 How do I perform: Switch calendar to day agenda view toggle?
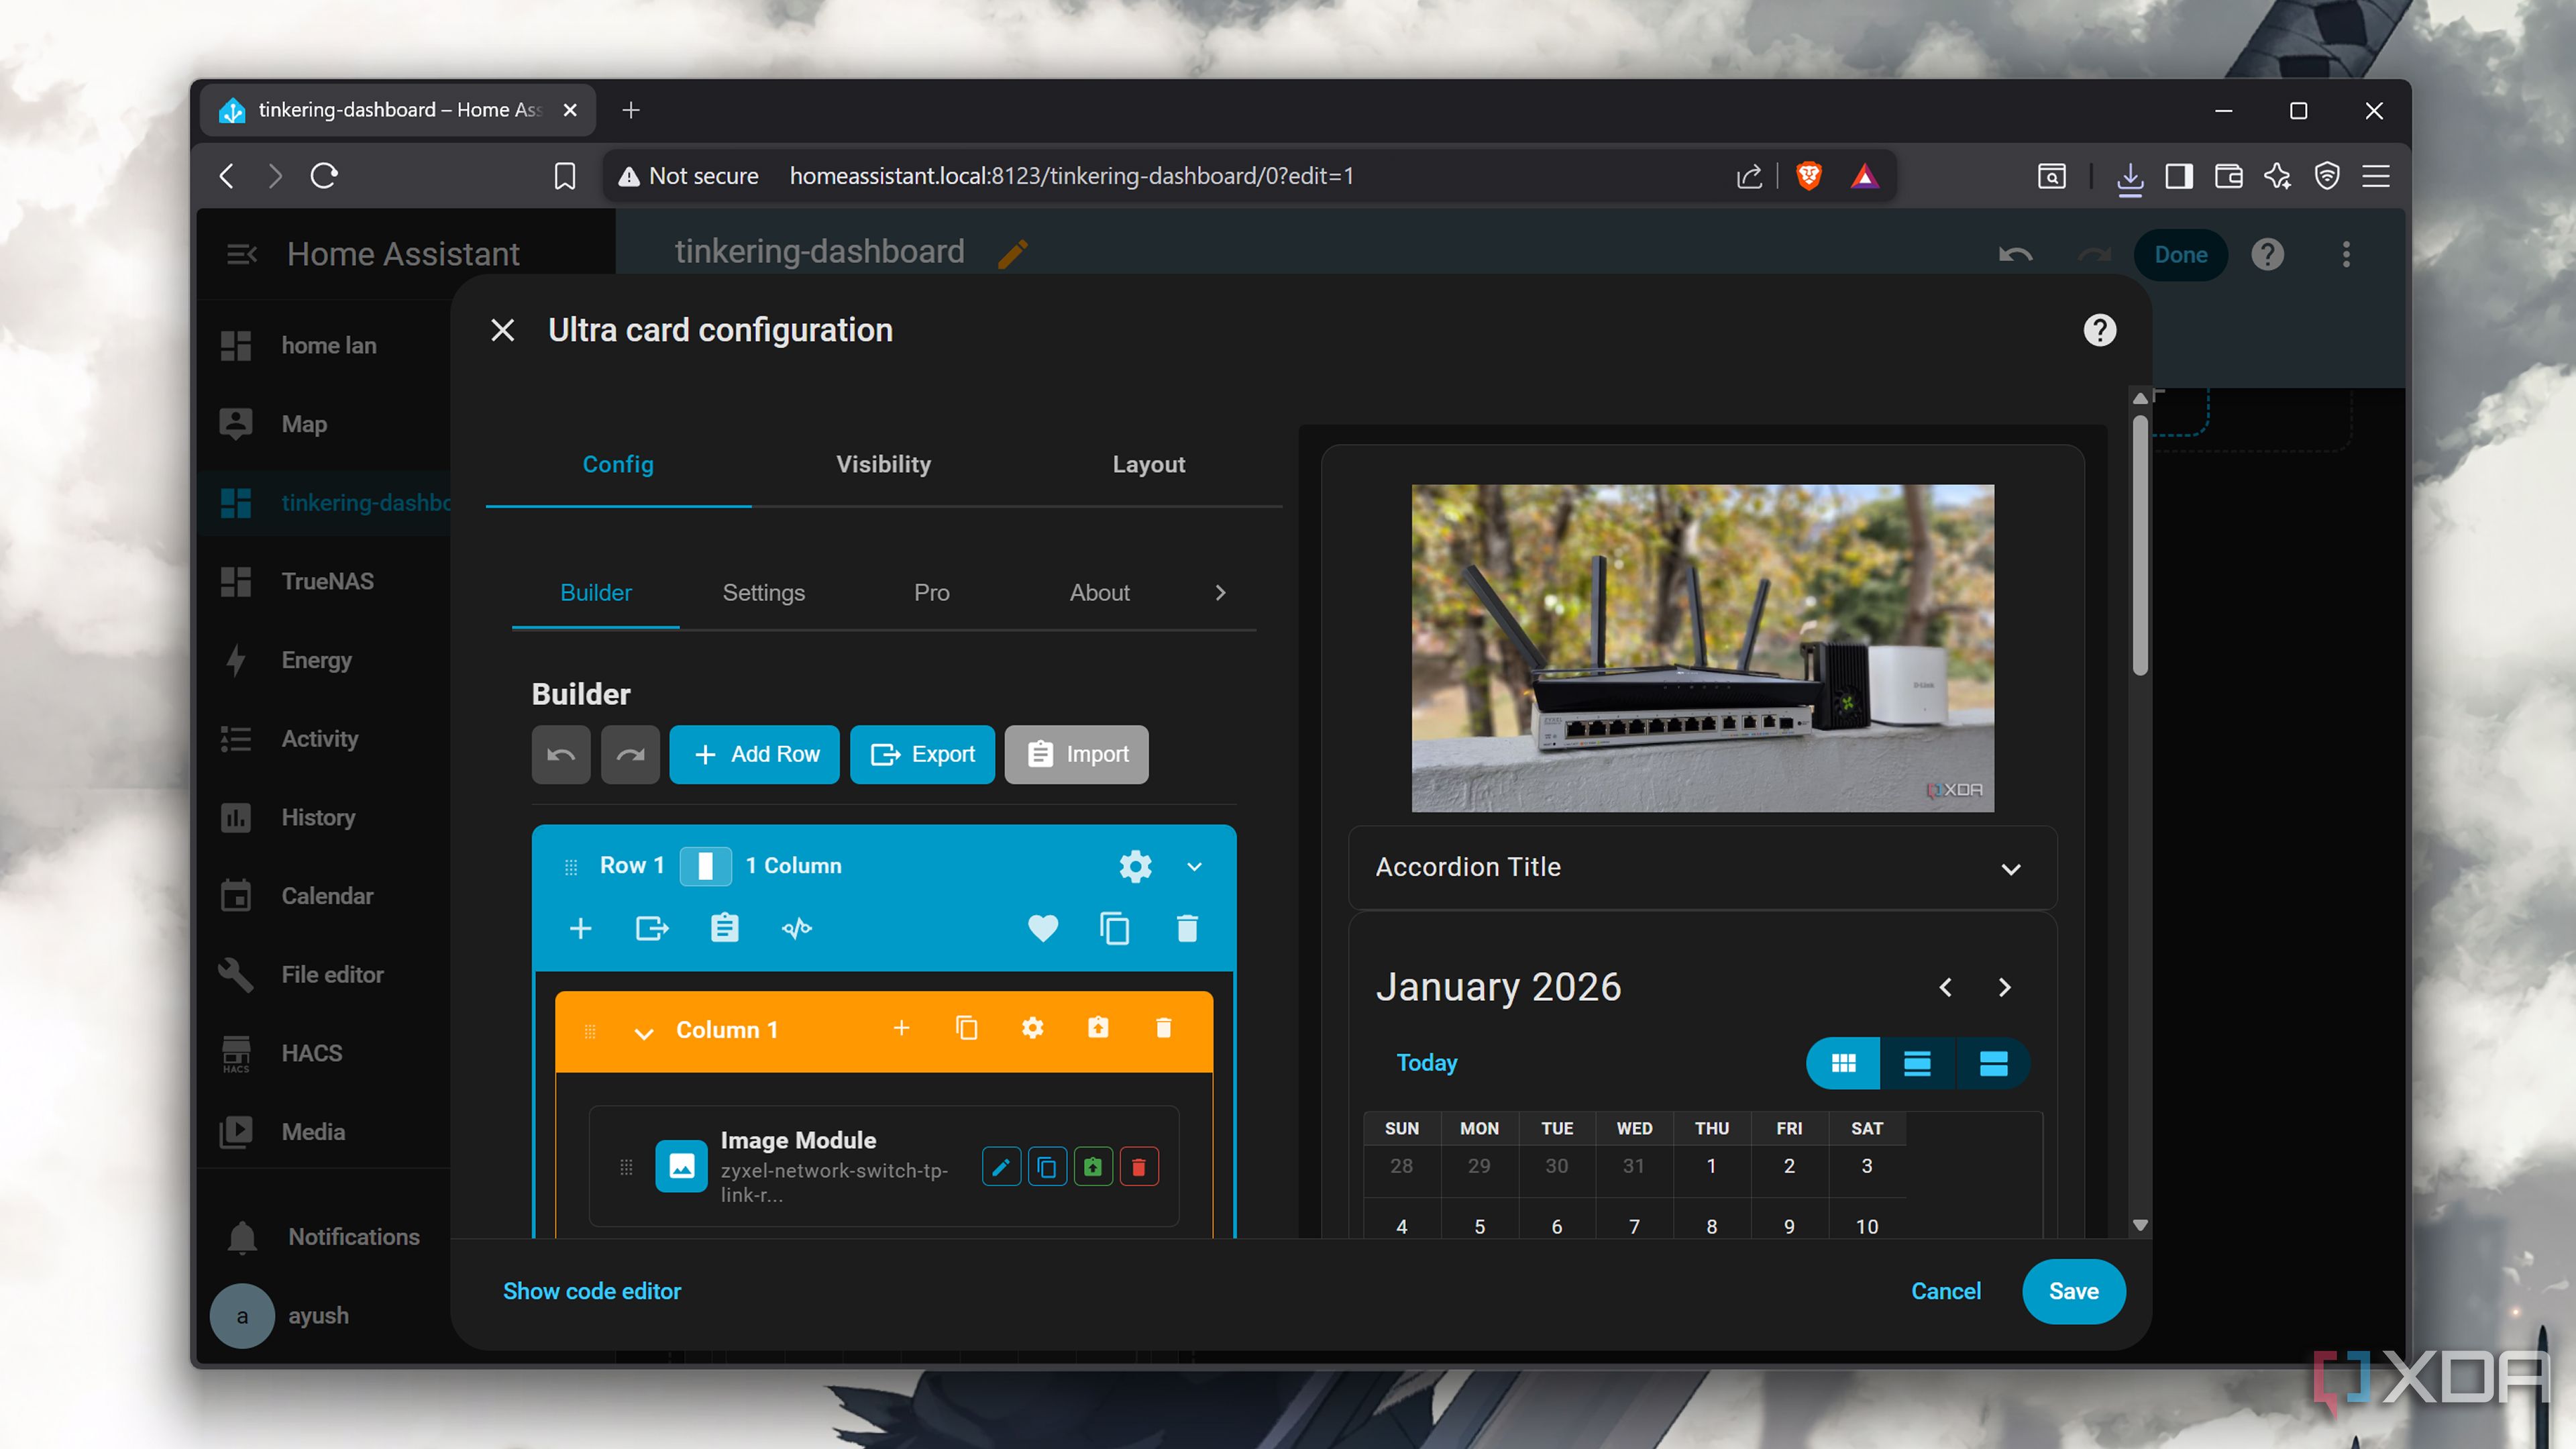tap(1993, 1063)
